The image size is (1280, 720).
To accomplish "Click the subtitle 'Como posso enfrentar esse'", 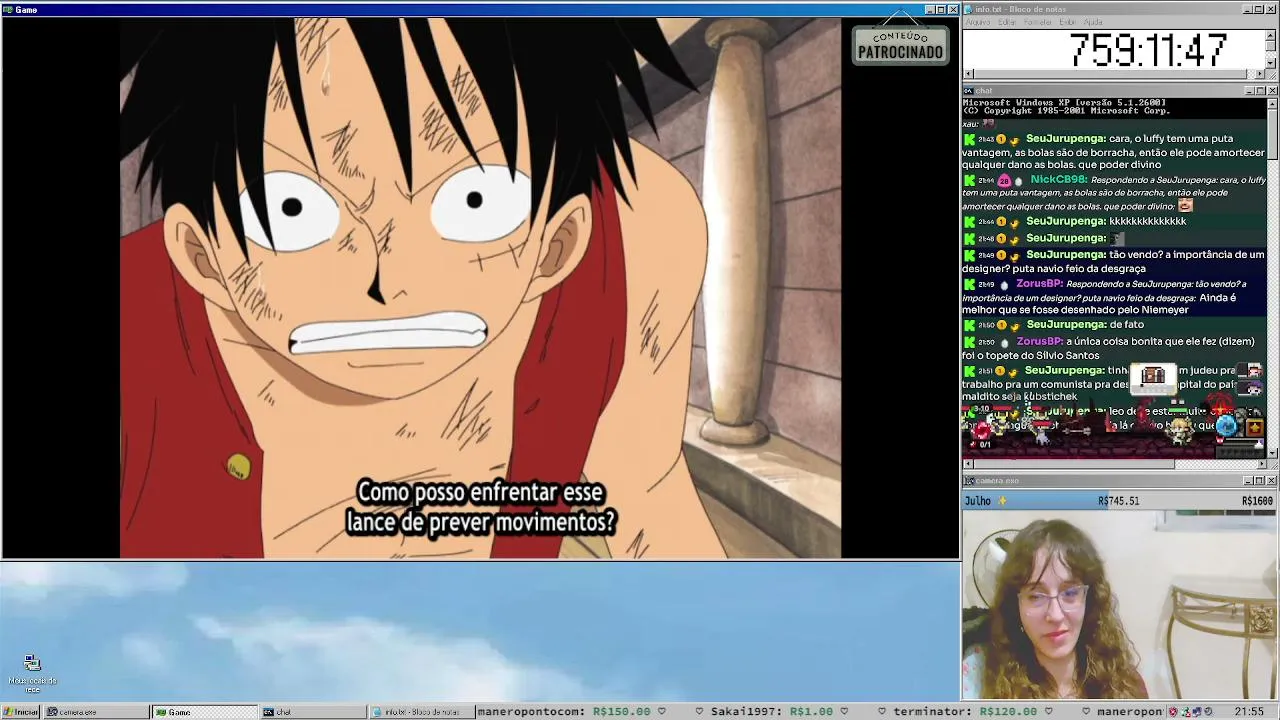I will (x=480, y=492).
